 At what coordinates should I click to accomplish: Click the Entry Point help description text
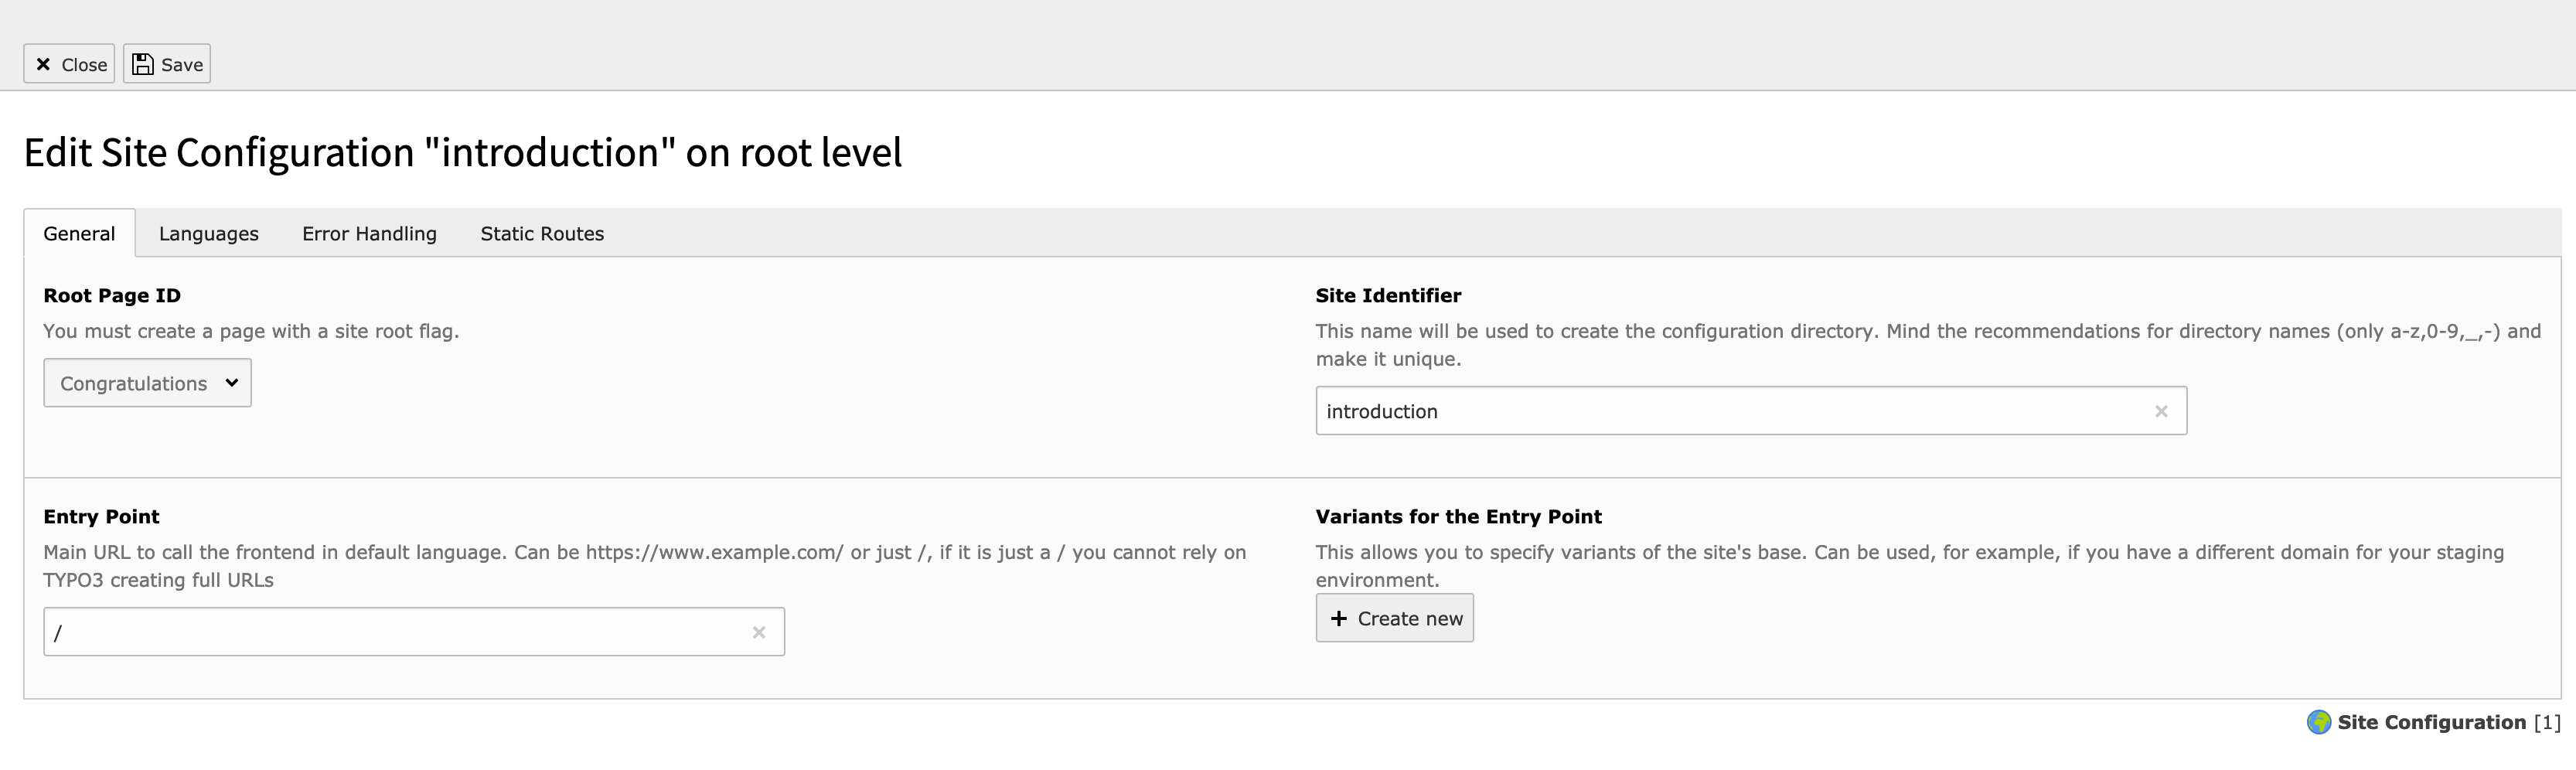click(644, 565)
